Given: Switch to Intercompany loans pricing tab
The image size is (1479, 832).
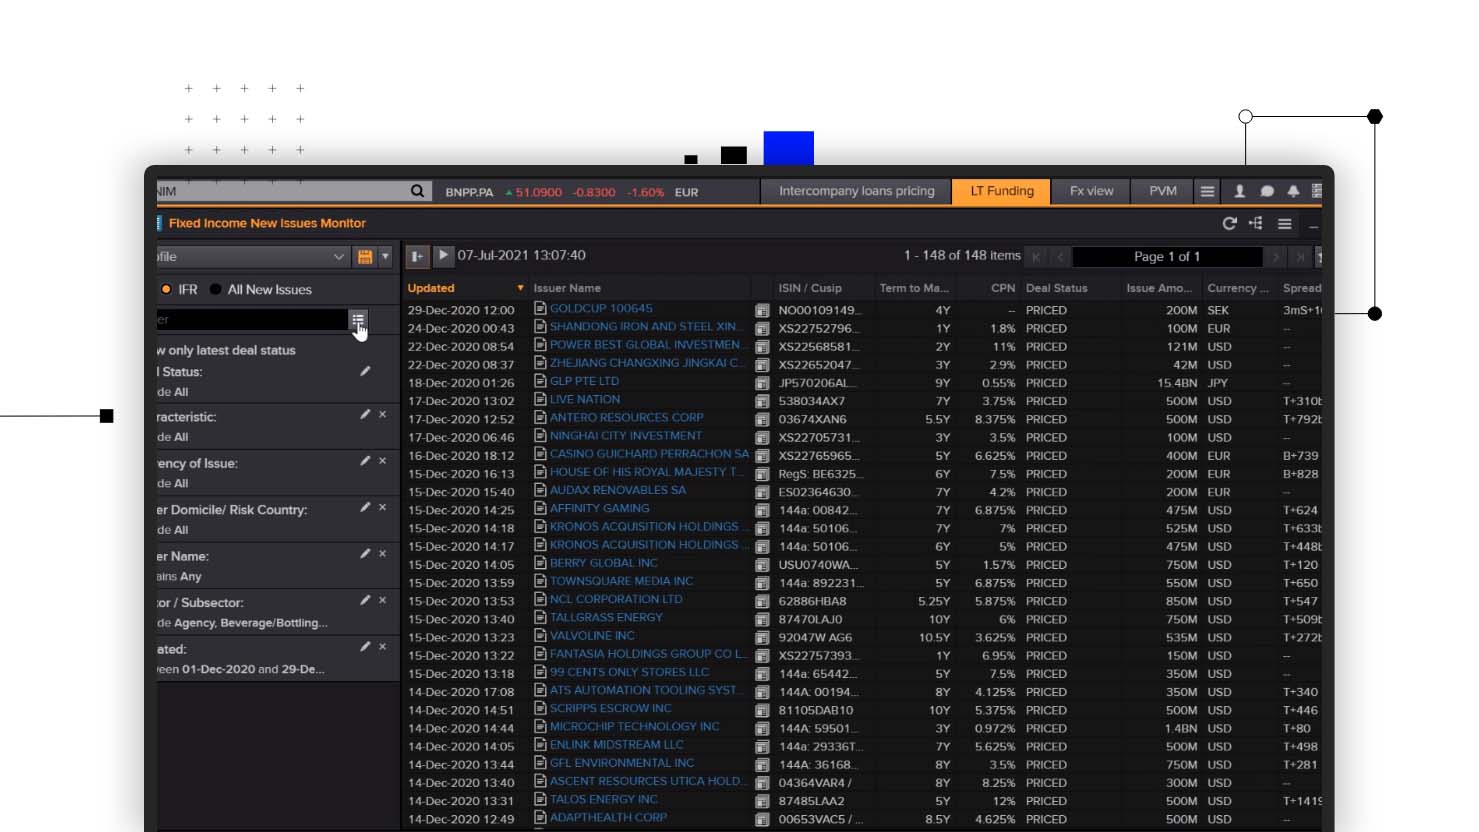Looking at the screenshot, I should click(x=857, y=191).
